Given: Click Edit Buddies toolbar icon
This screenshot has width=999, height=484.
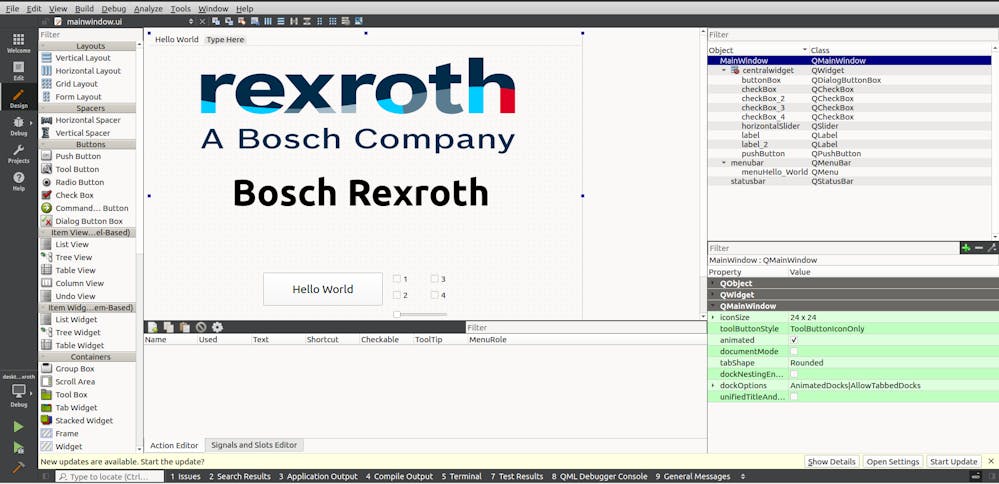Looking at the screenshot, I should point(241,21).
